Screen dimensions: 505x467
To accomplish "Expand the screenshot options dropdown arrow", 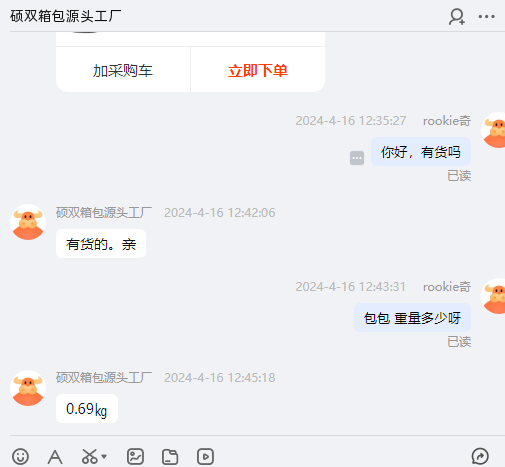I will click(104, 456).
